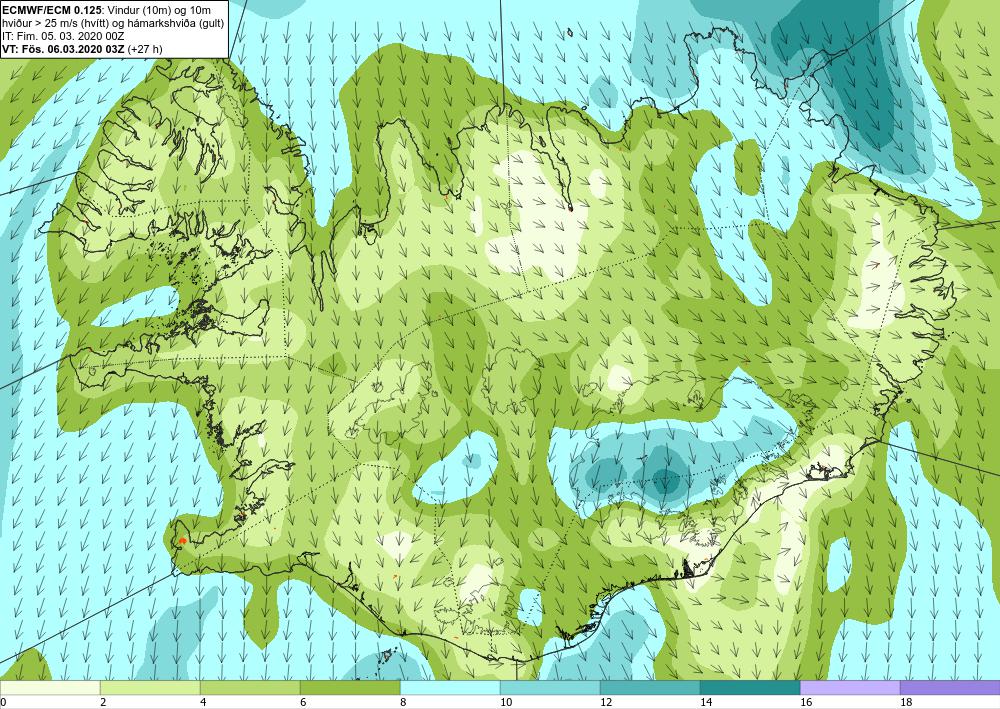Click the 16–18 m/s lavender legend swatch

coord(850,687)
